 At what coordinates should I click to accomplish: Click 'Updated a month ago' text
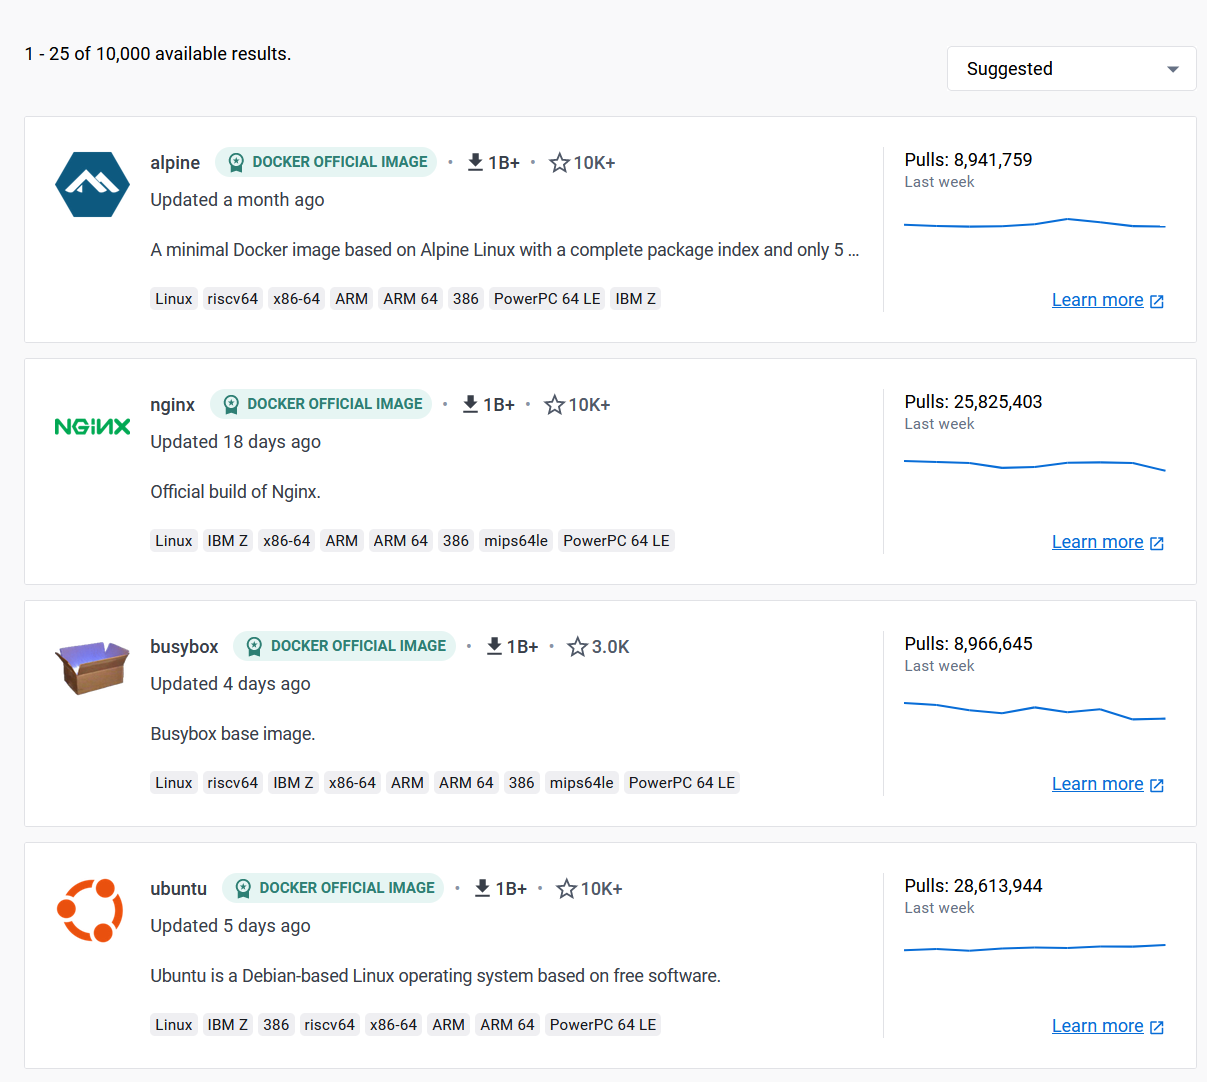(238, 200)
